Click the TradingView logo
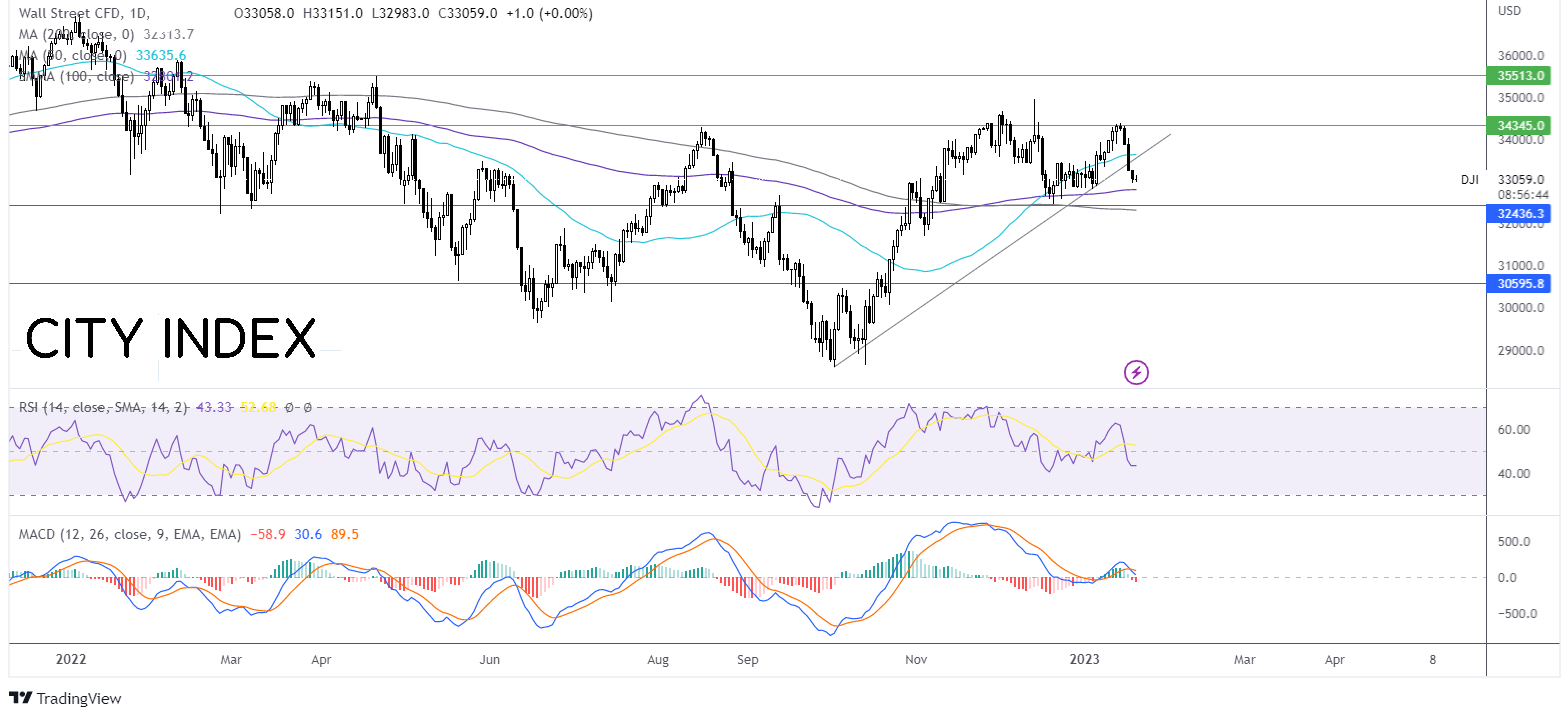The width and height of the screenshot is (1562, 718). (65, 699)
